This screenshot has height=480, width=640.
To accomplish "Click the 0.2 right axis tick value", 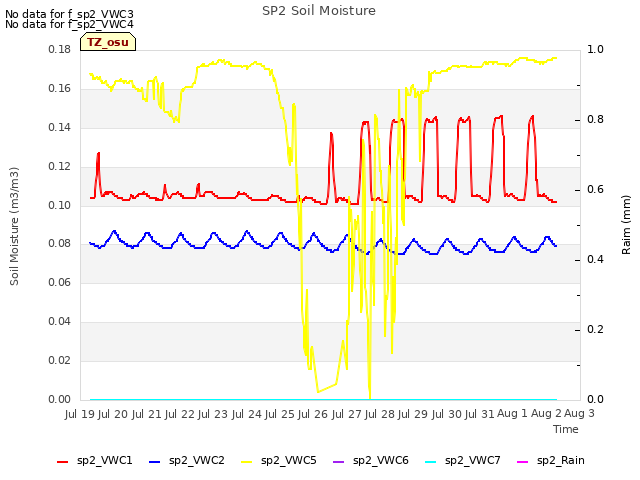I will tap(595, 329).
